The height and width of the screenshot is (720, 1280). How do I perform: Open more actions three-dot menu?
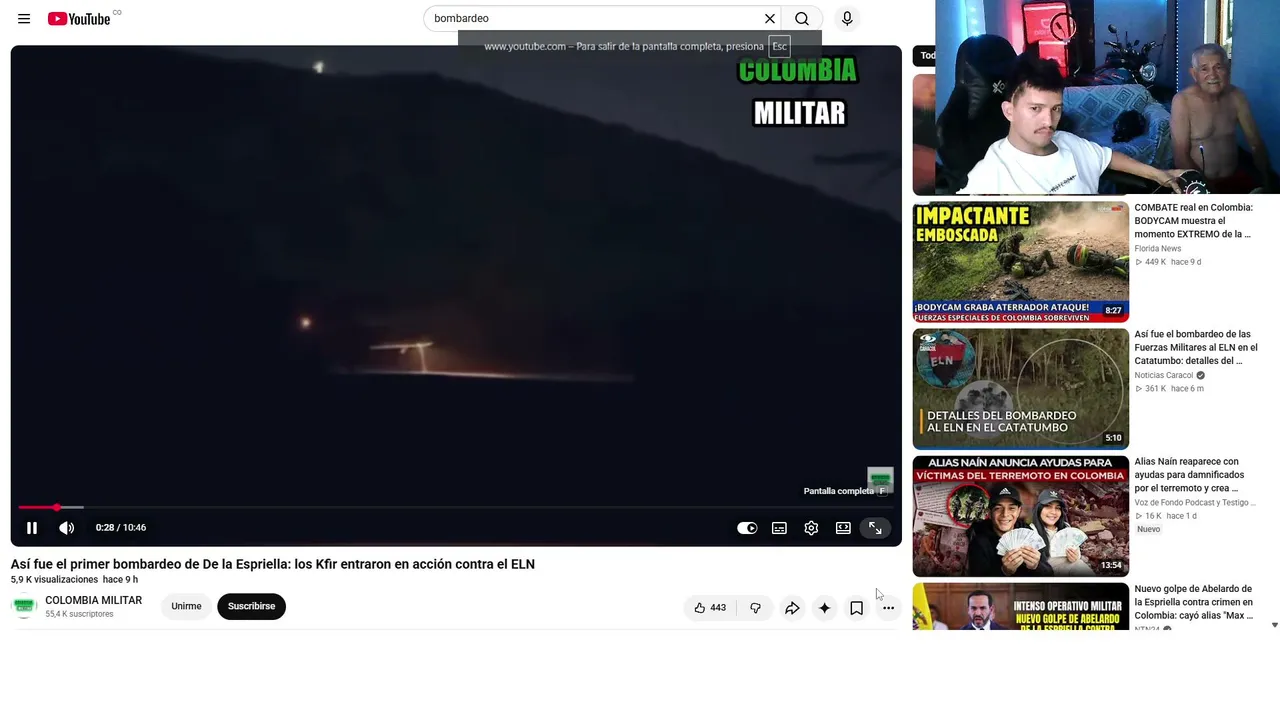pos(888,607)
